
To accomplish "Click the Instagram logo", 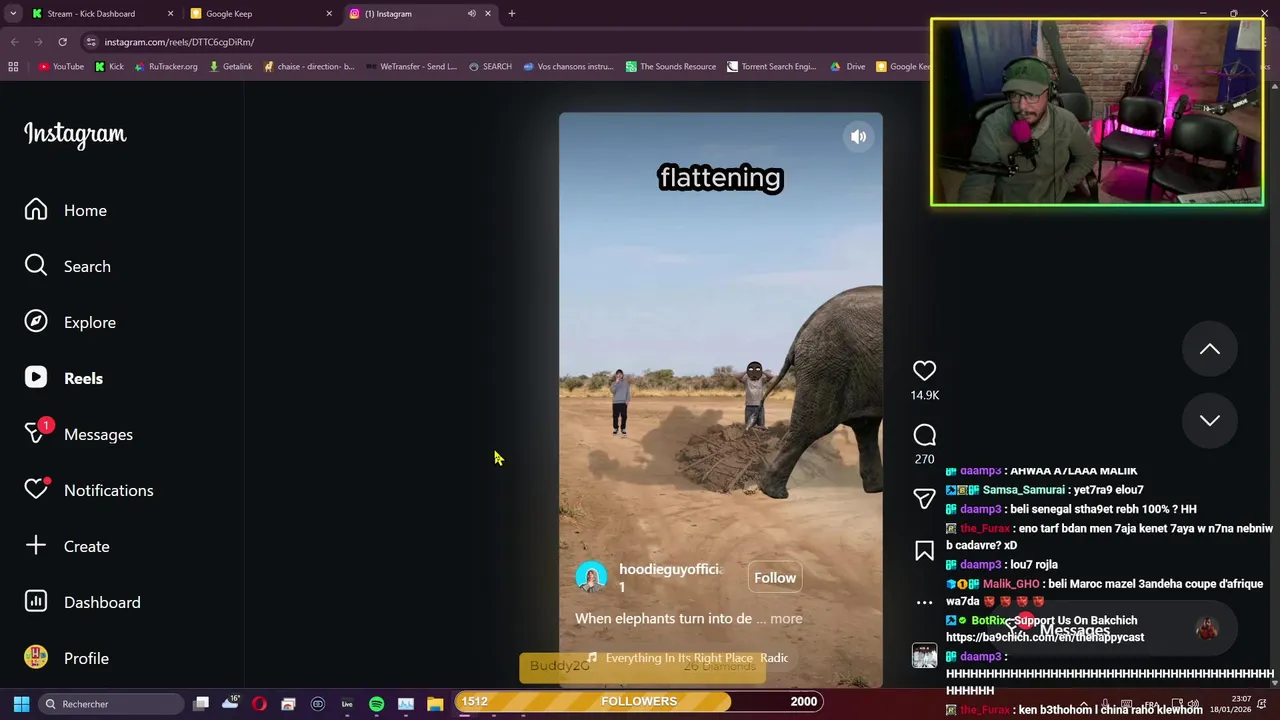I will 75,134.
